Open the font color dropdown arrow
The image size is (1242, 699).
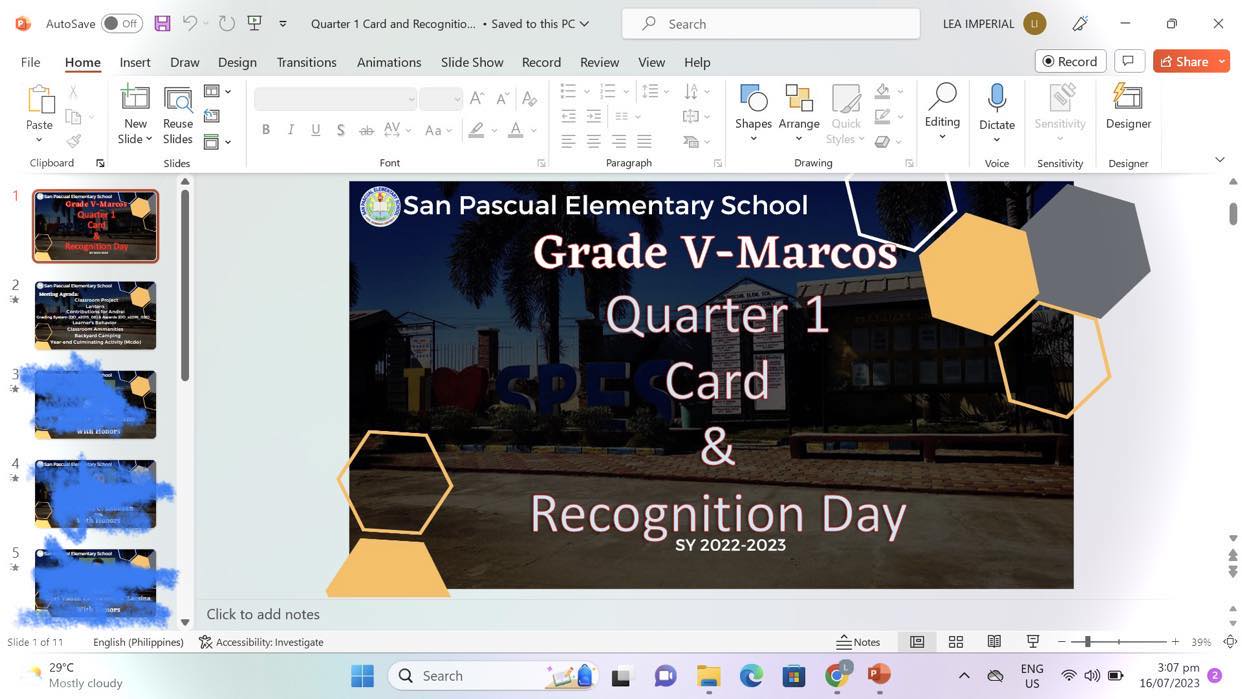click(534, 130)
